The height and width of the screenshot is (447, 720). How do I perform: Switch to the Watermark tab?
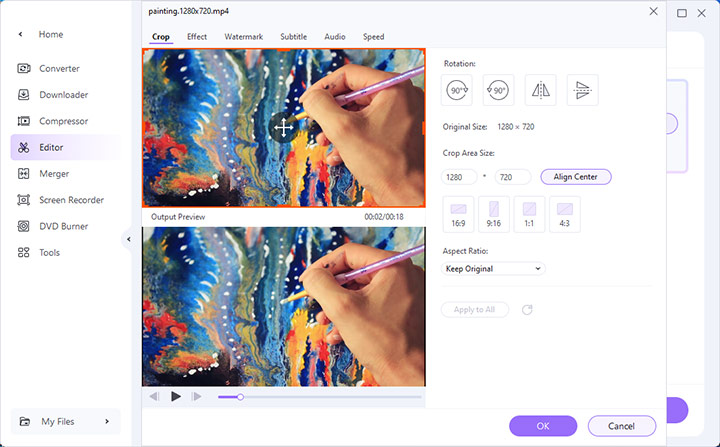click(243, 37)
